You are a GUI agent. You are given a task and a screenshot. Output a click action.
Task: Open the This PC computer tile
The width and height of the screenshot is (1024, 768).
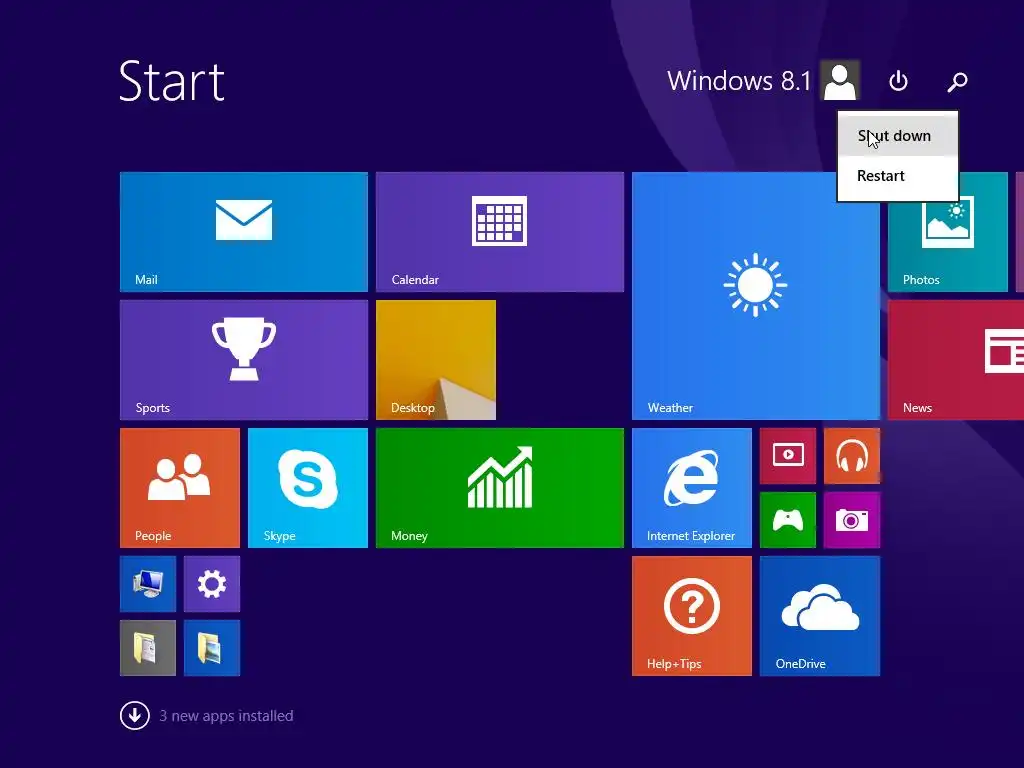148,584
